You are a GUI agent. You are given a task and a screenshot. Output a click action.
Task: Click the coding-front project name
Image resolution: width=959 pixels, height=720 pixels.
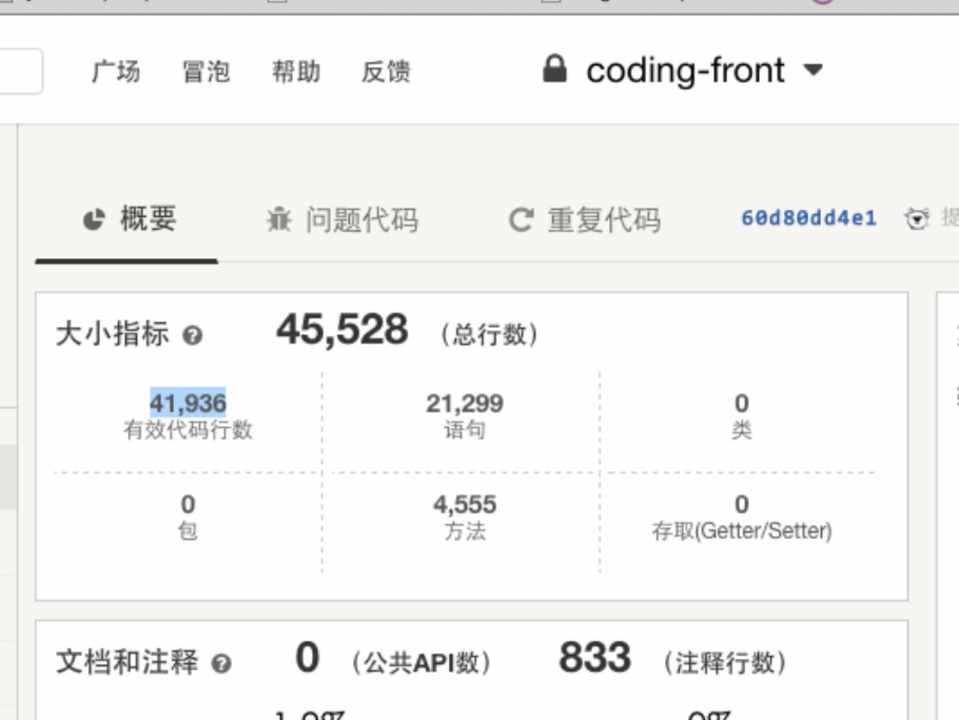685,70
